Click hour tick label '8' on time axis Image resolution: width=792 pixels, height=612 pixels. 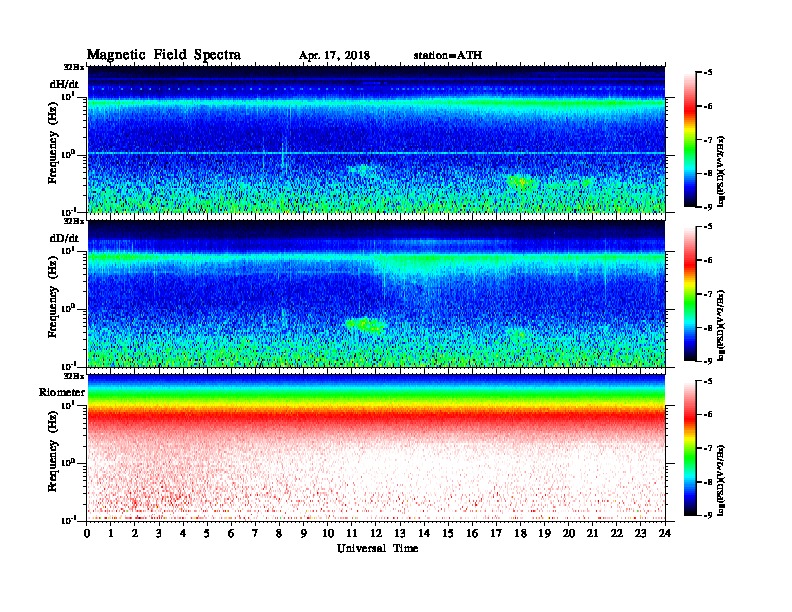(x=279, y=533)
